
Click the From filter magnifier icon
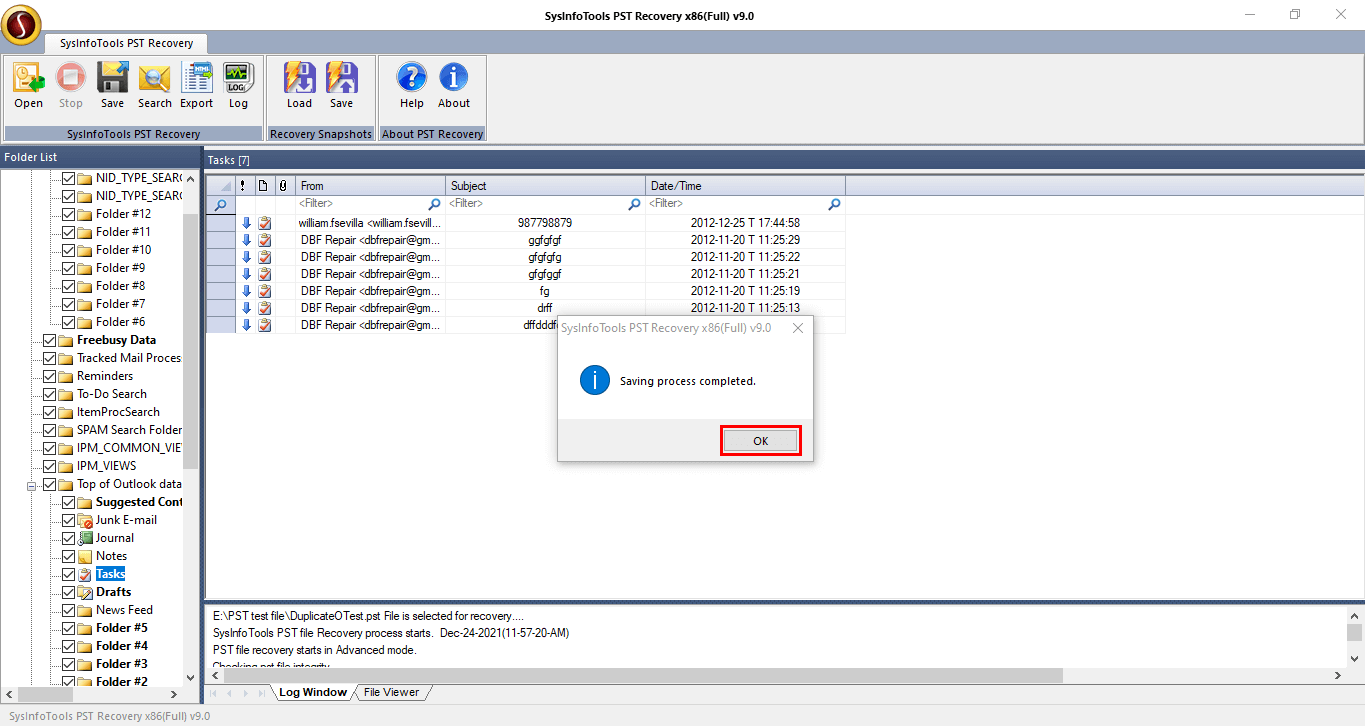434,204
